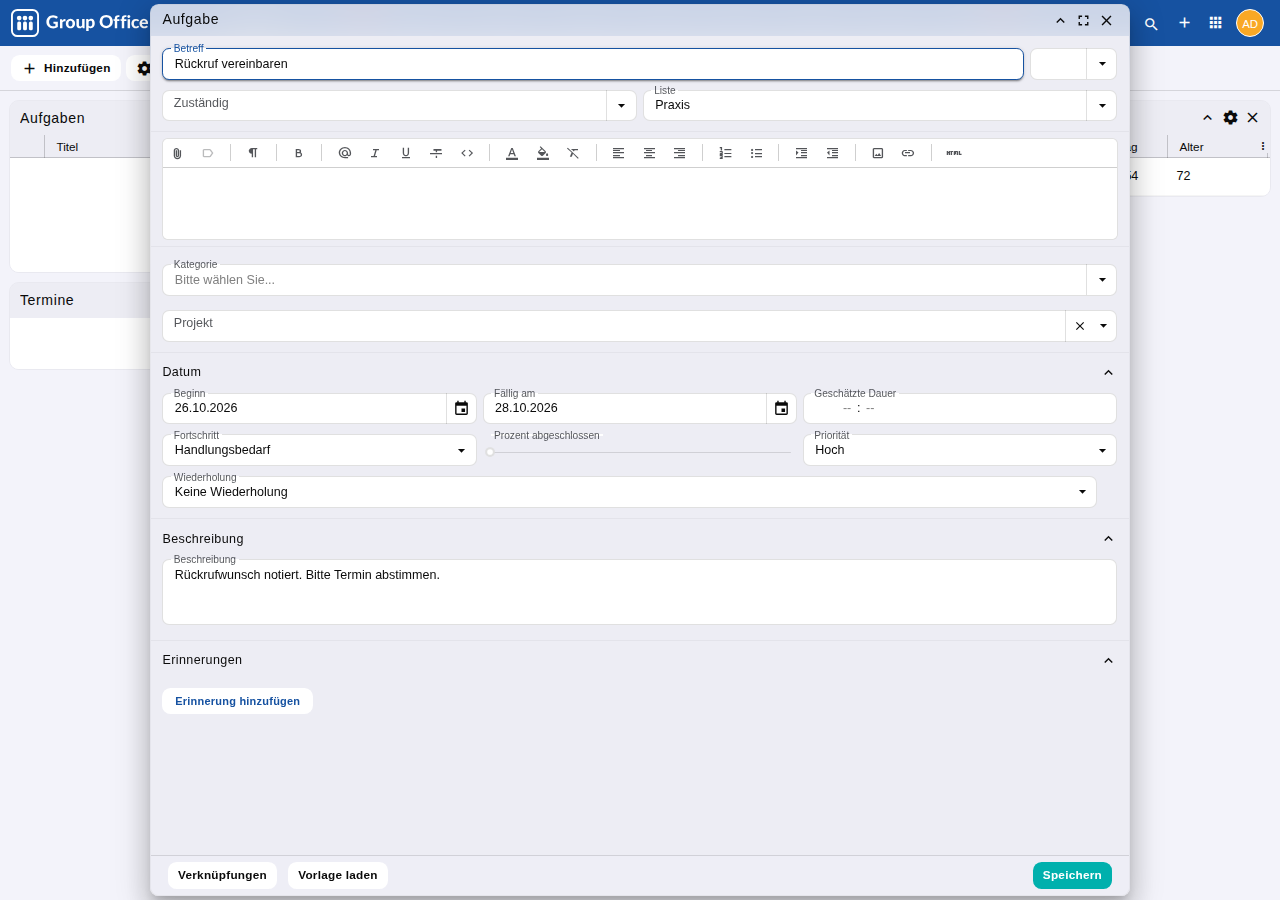
Task: Open the text color picker
Action: 512,153
